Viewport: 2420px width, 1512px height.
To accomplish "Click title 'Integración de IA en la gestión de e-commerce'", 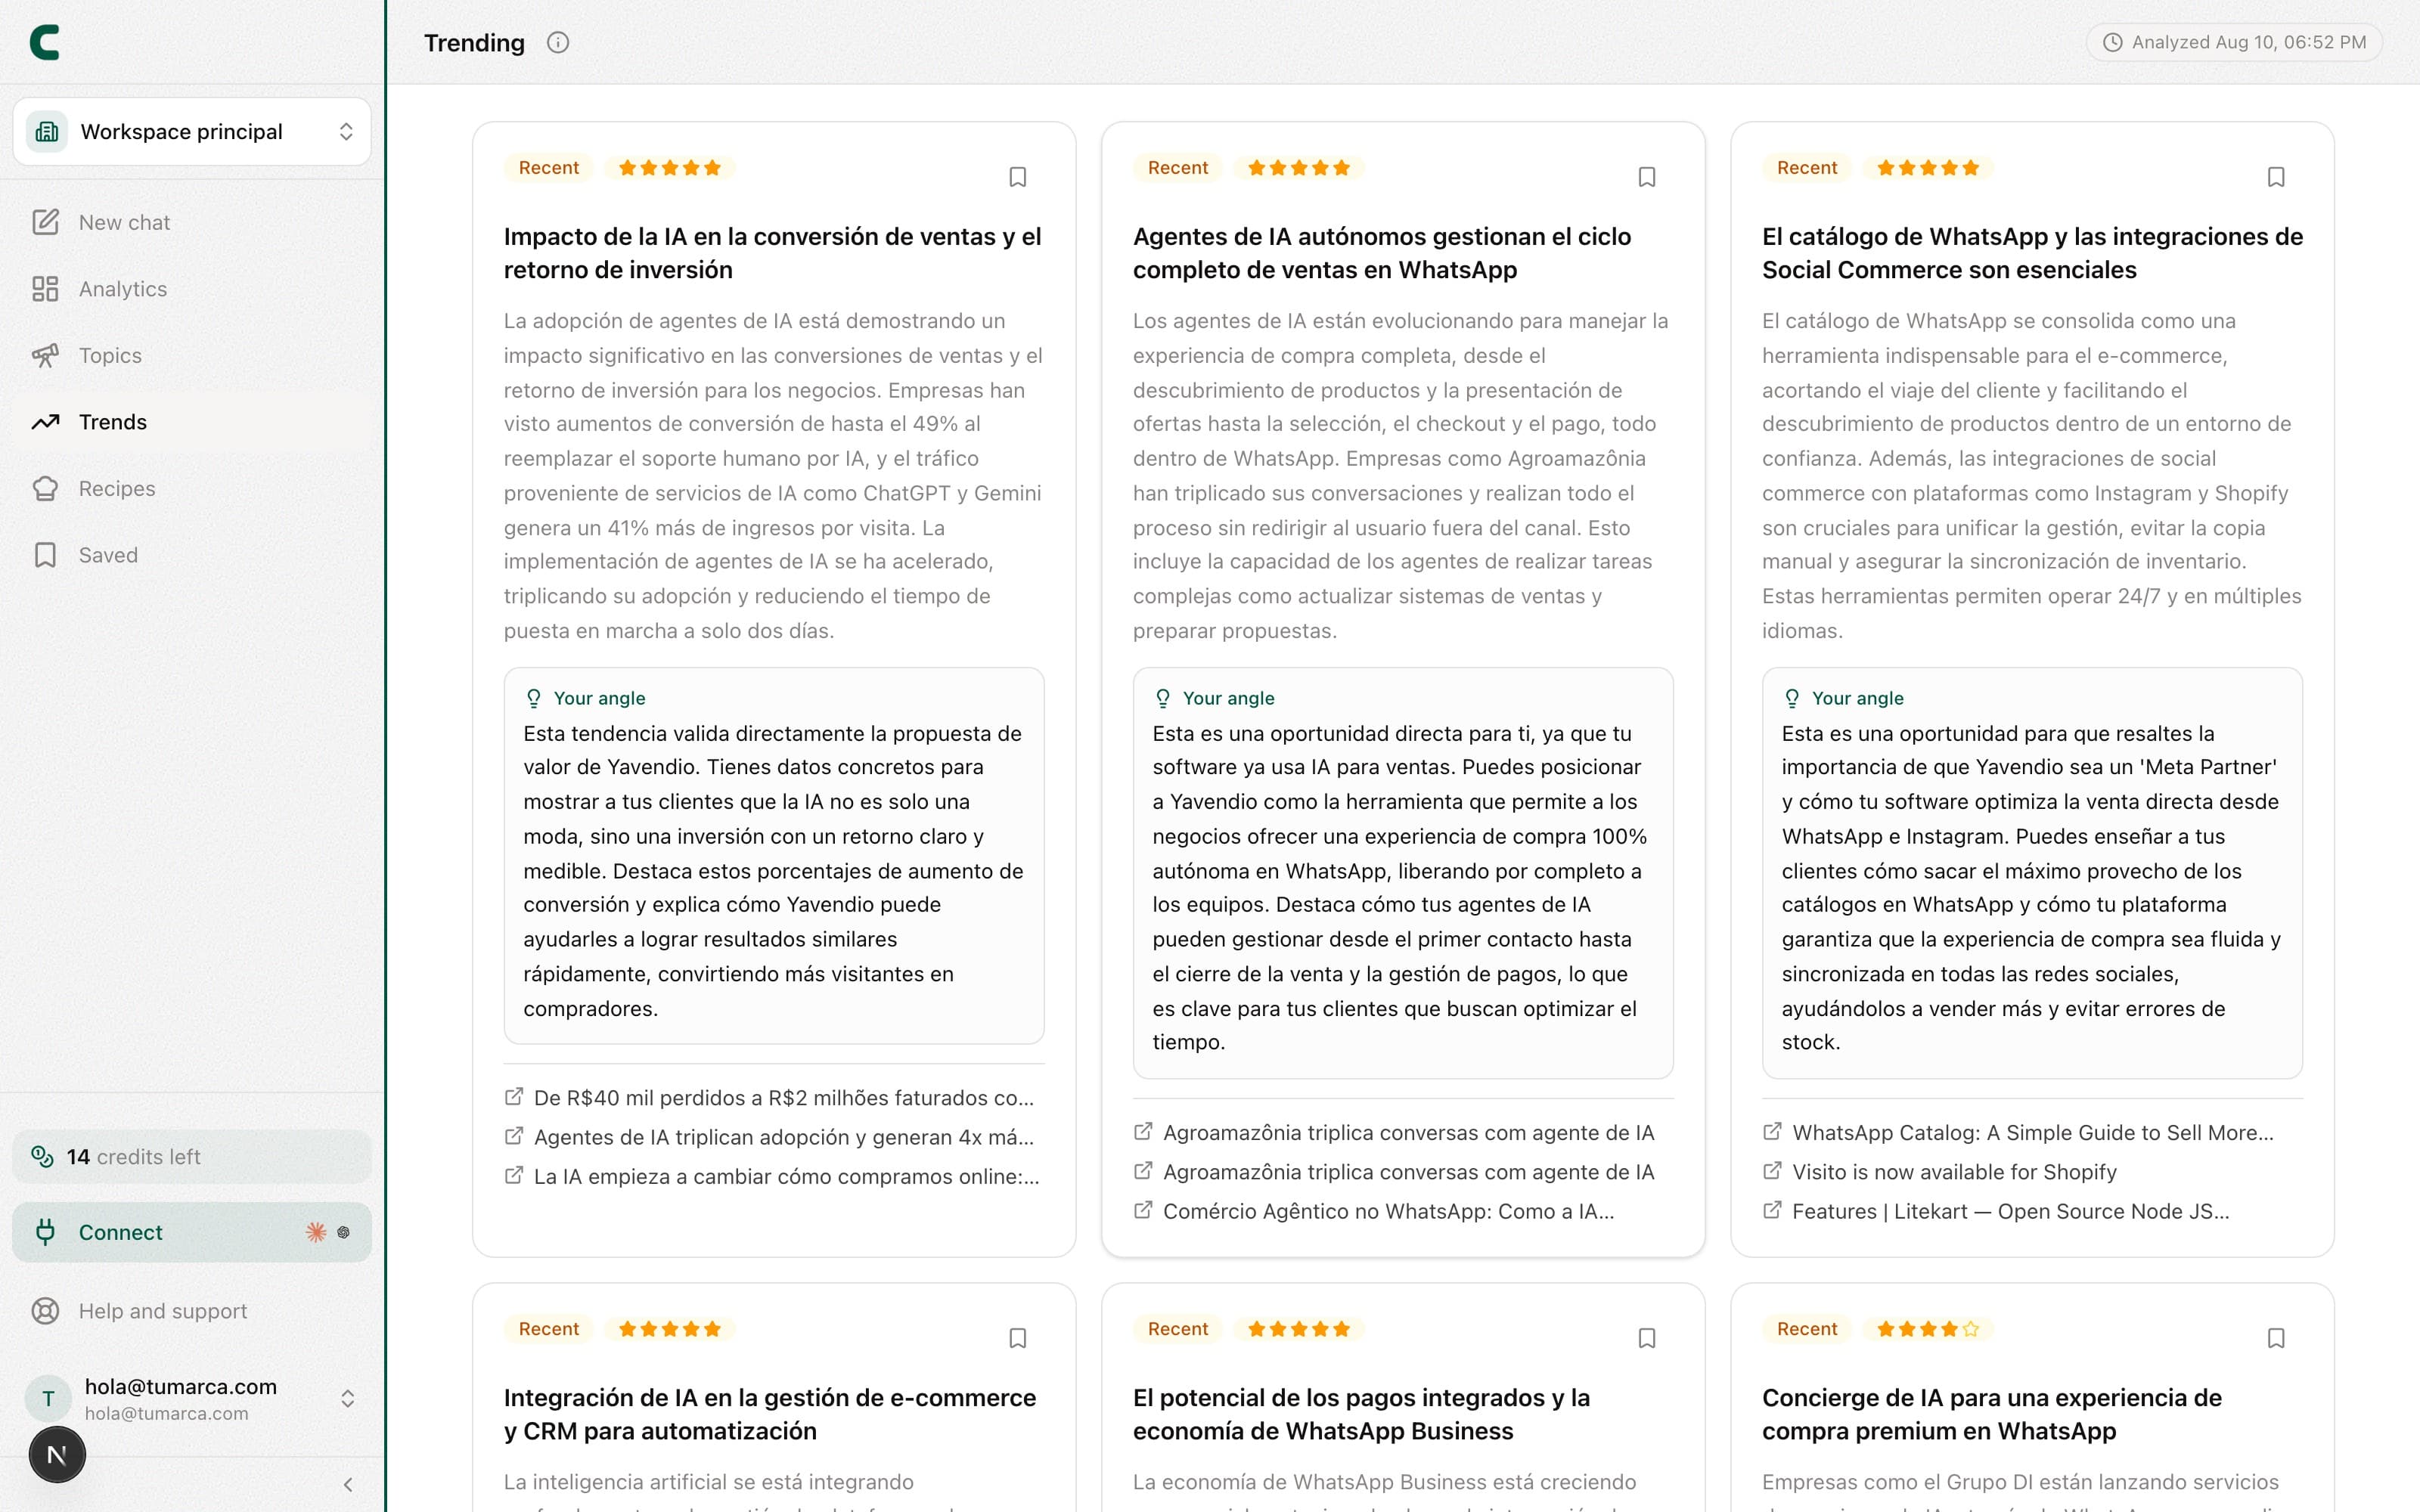I will click(770, 1414).
